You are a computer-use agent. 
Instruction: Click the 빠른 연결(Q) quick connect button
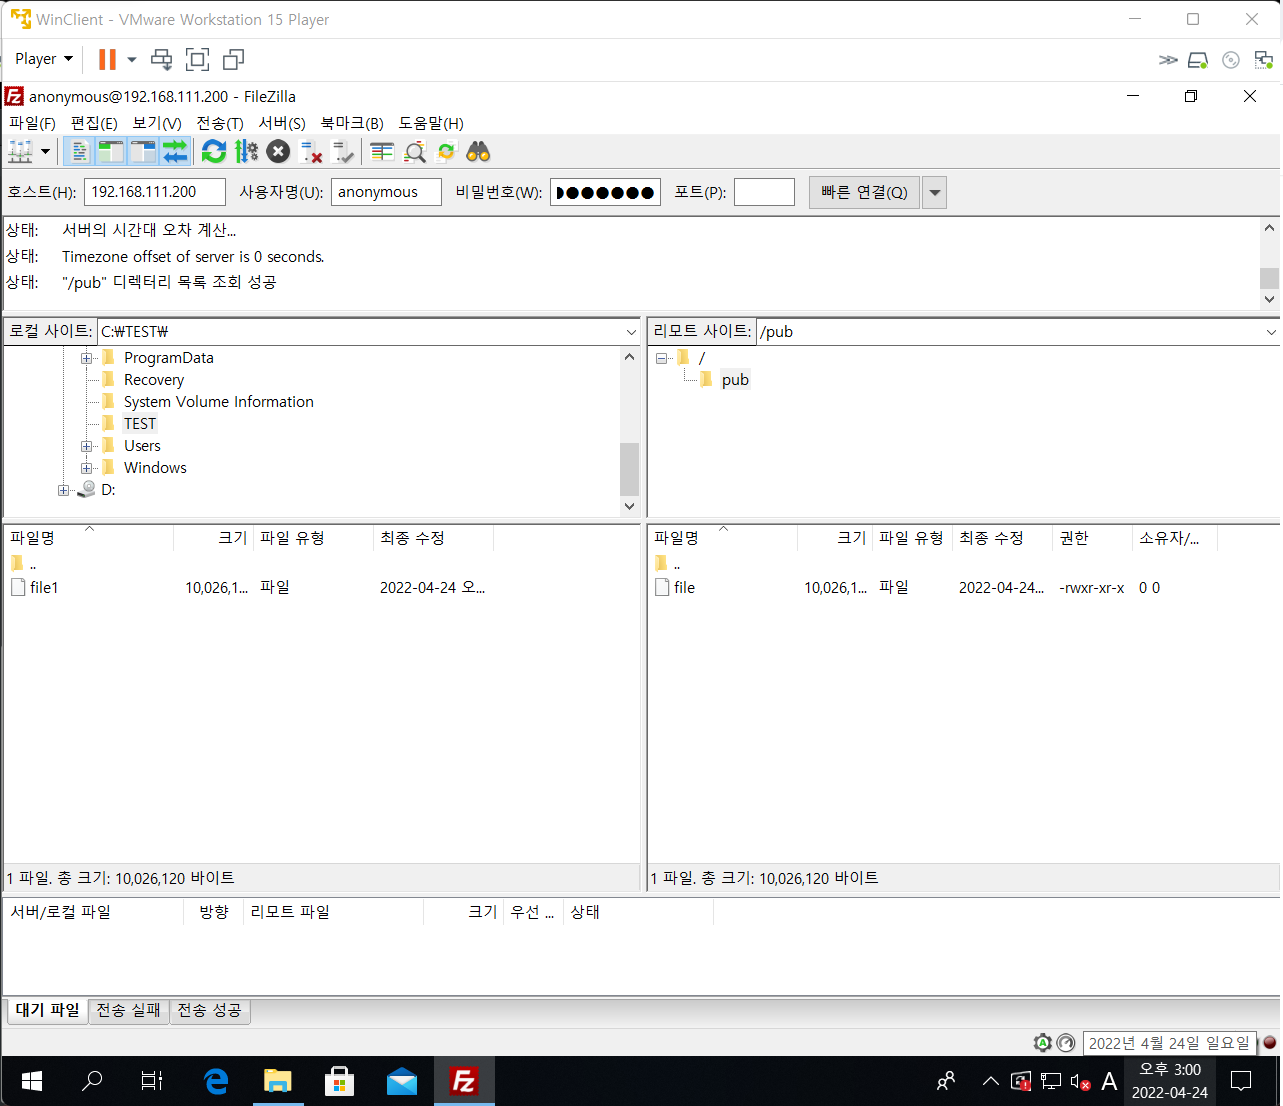coord(864,192)
